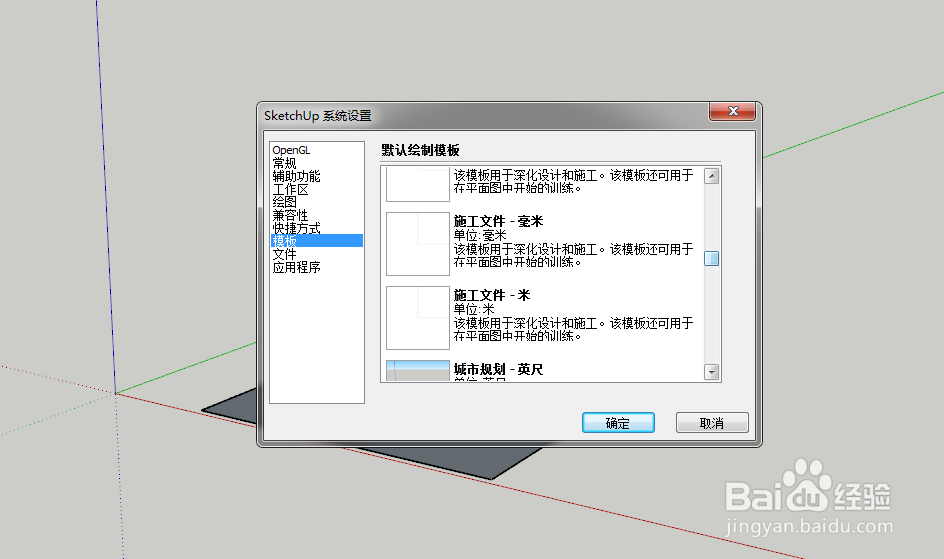Click the 默认绘制模板 heading
The image size is (944, 559).
coord(420,150)
